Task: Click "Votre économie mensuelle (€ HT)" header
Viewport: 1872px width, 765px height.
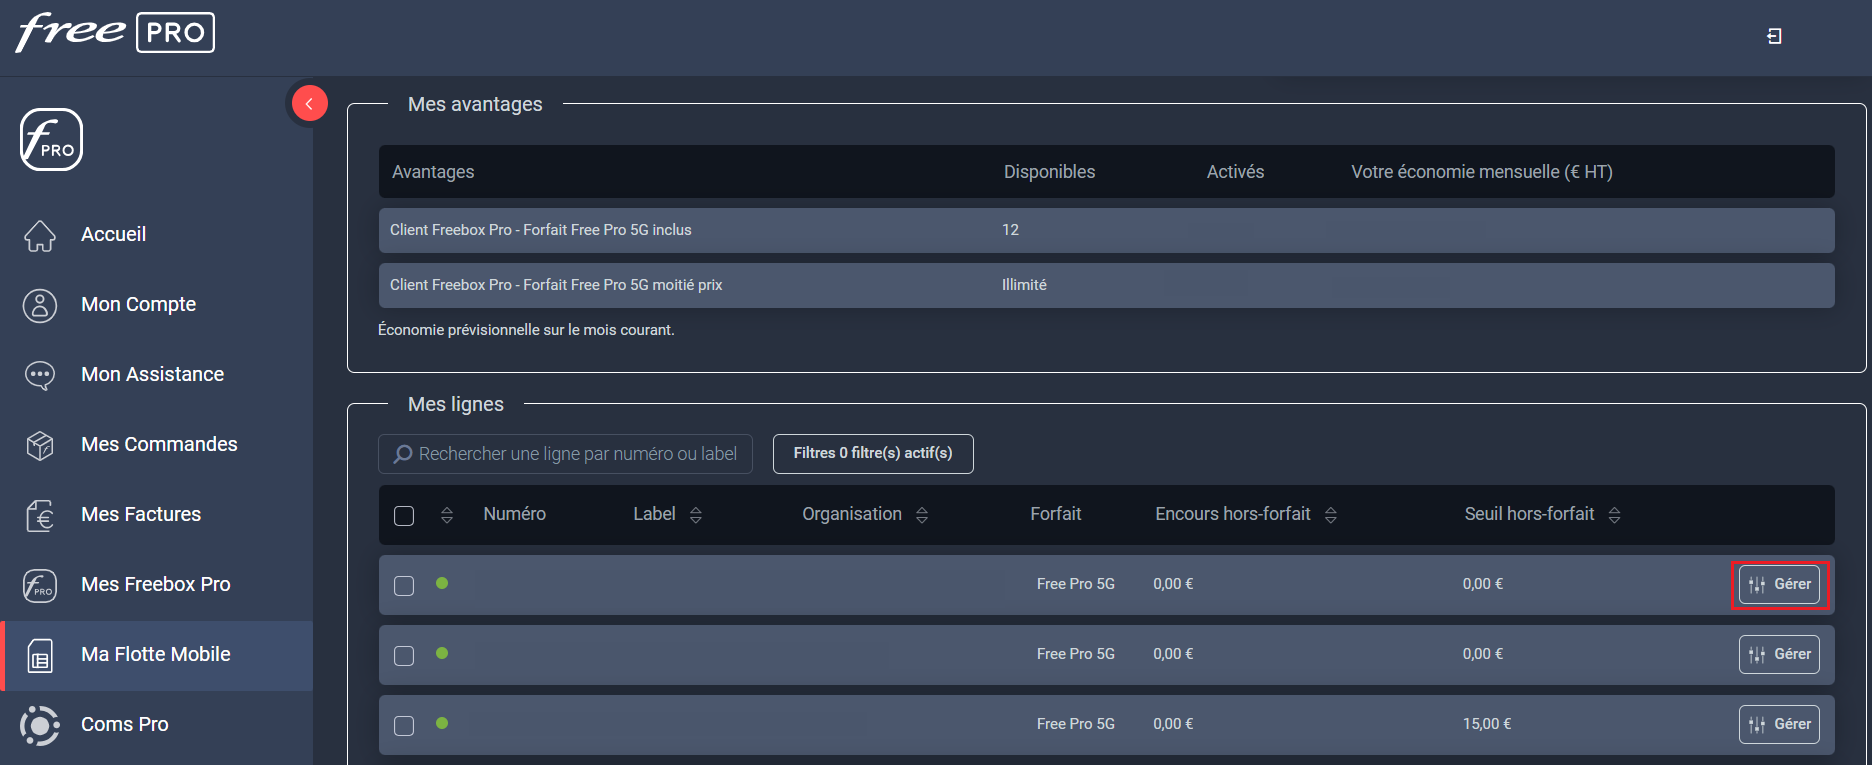Action: tap(1482, 172)
